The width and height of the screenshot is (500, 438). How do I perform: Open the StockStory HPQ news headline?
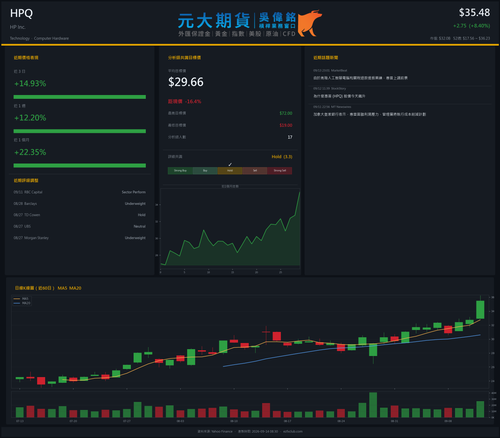click(339, 96)
